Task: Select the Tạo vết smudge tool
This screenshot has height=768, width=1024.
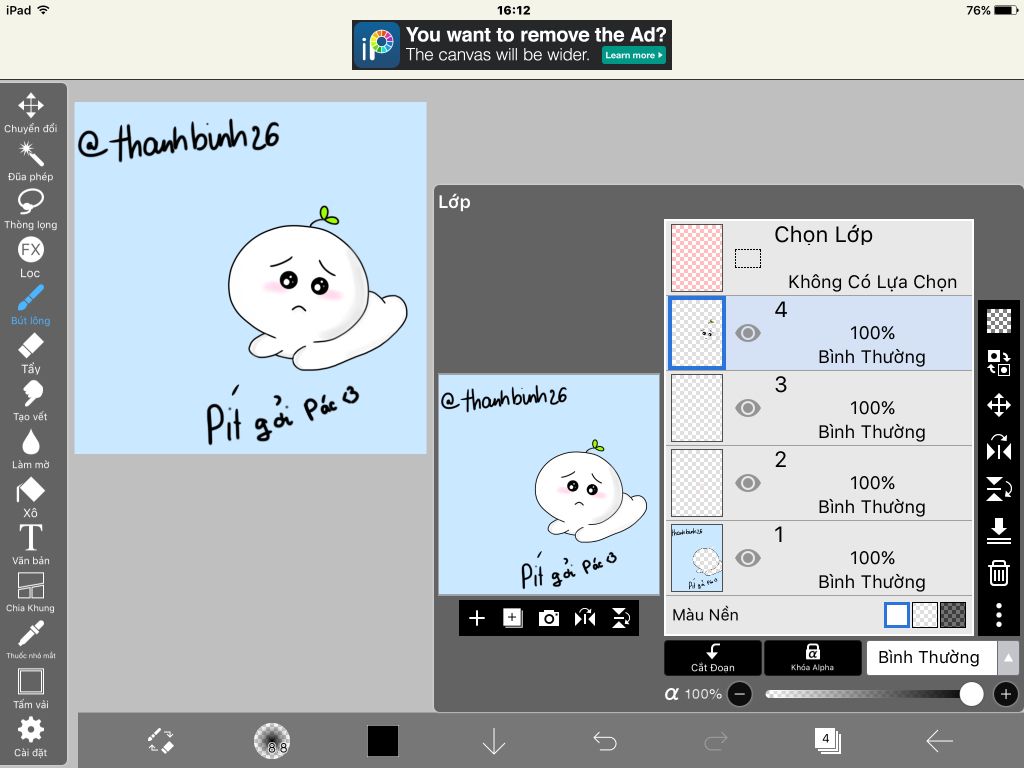Action: pos(31,401)
